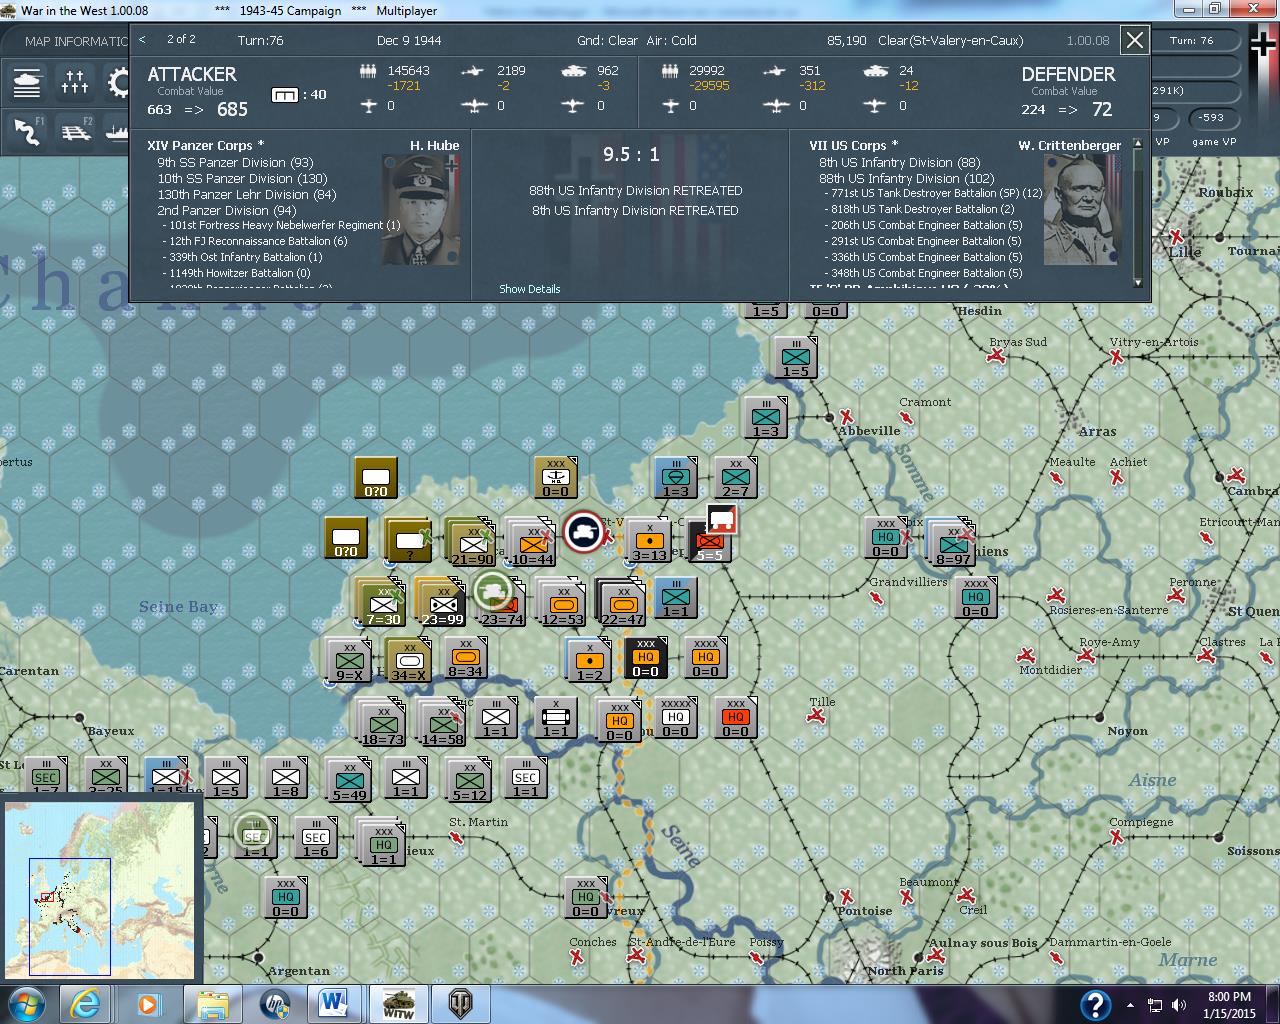Click the XIV Panzer Corps header
The width and height of the screenshot is (1280, 1024).
206,145
